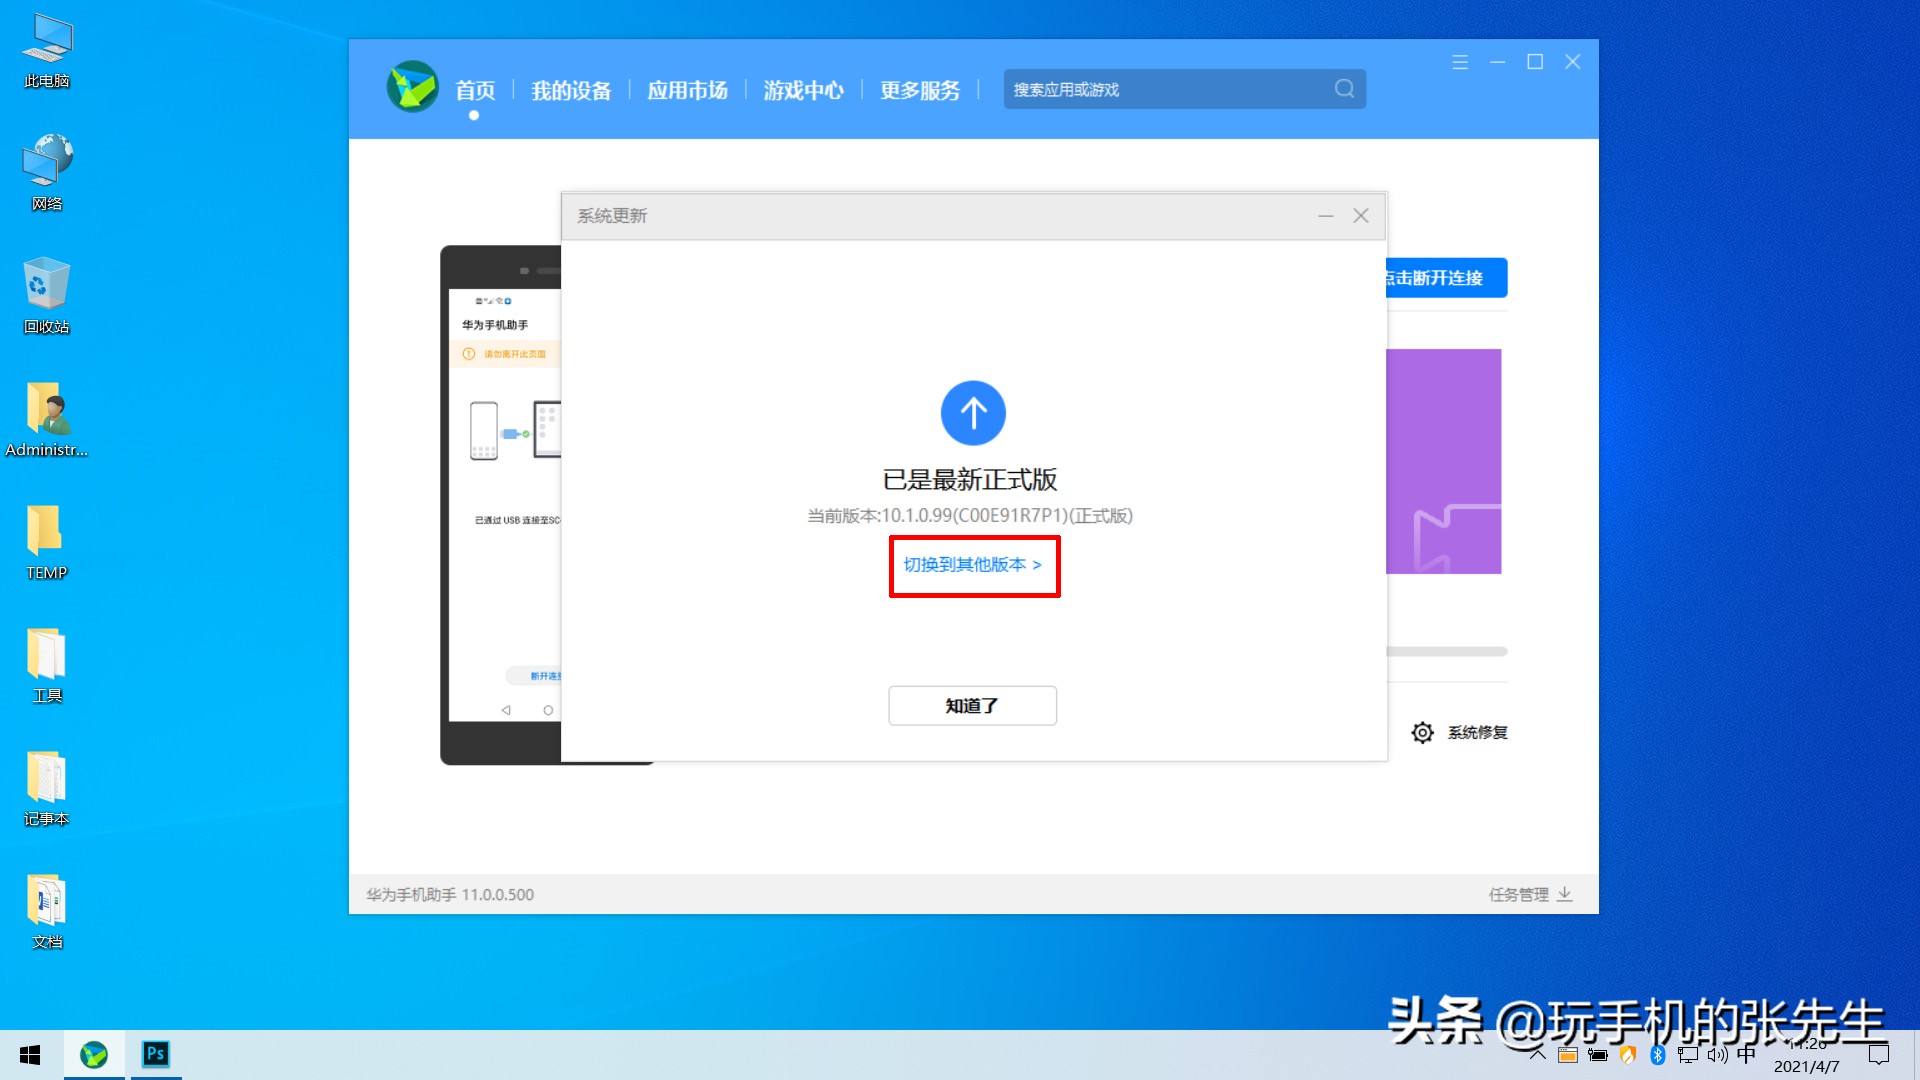Screen dimensions: 1920x1080
Task: Click the blue up-arrow update icon
Action: pyautogui.click(x=973, y=413)
